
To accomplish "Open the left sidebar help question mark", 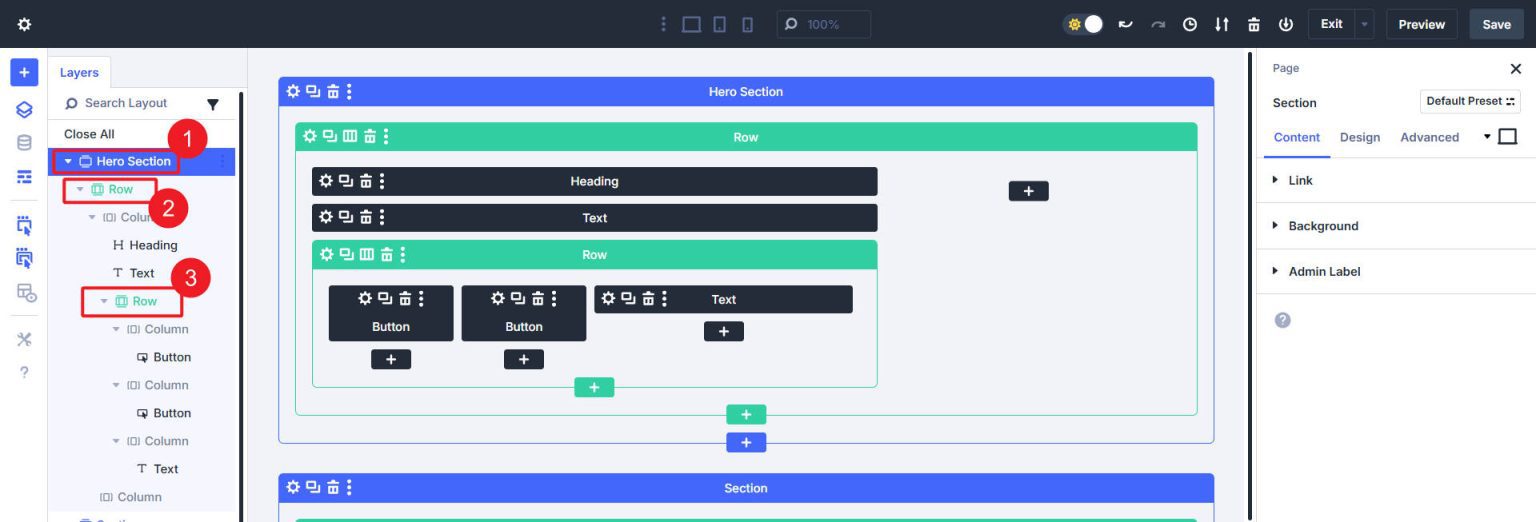I will point(24,373).
